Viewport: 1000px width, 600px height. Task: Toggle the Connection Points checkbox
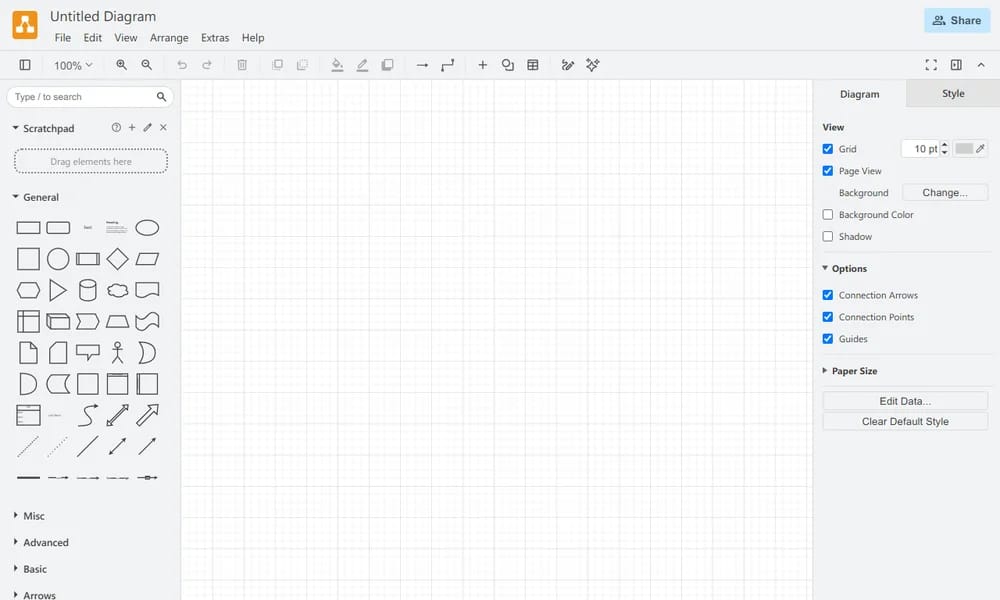pos(828,317)
